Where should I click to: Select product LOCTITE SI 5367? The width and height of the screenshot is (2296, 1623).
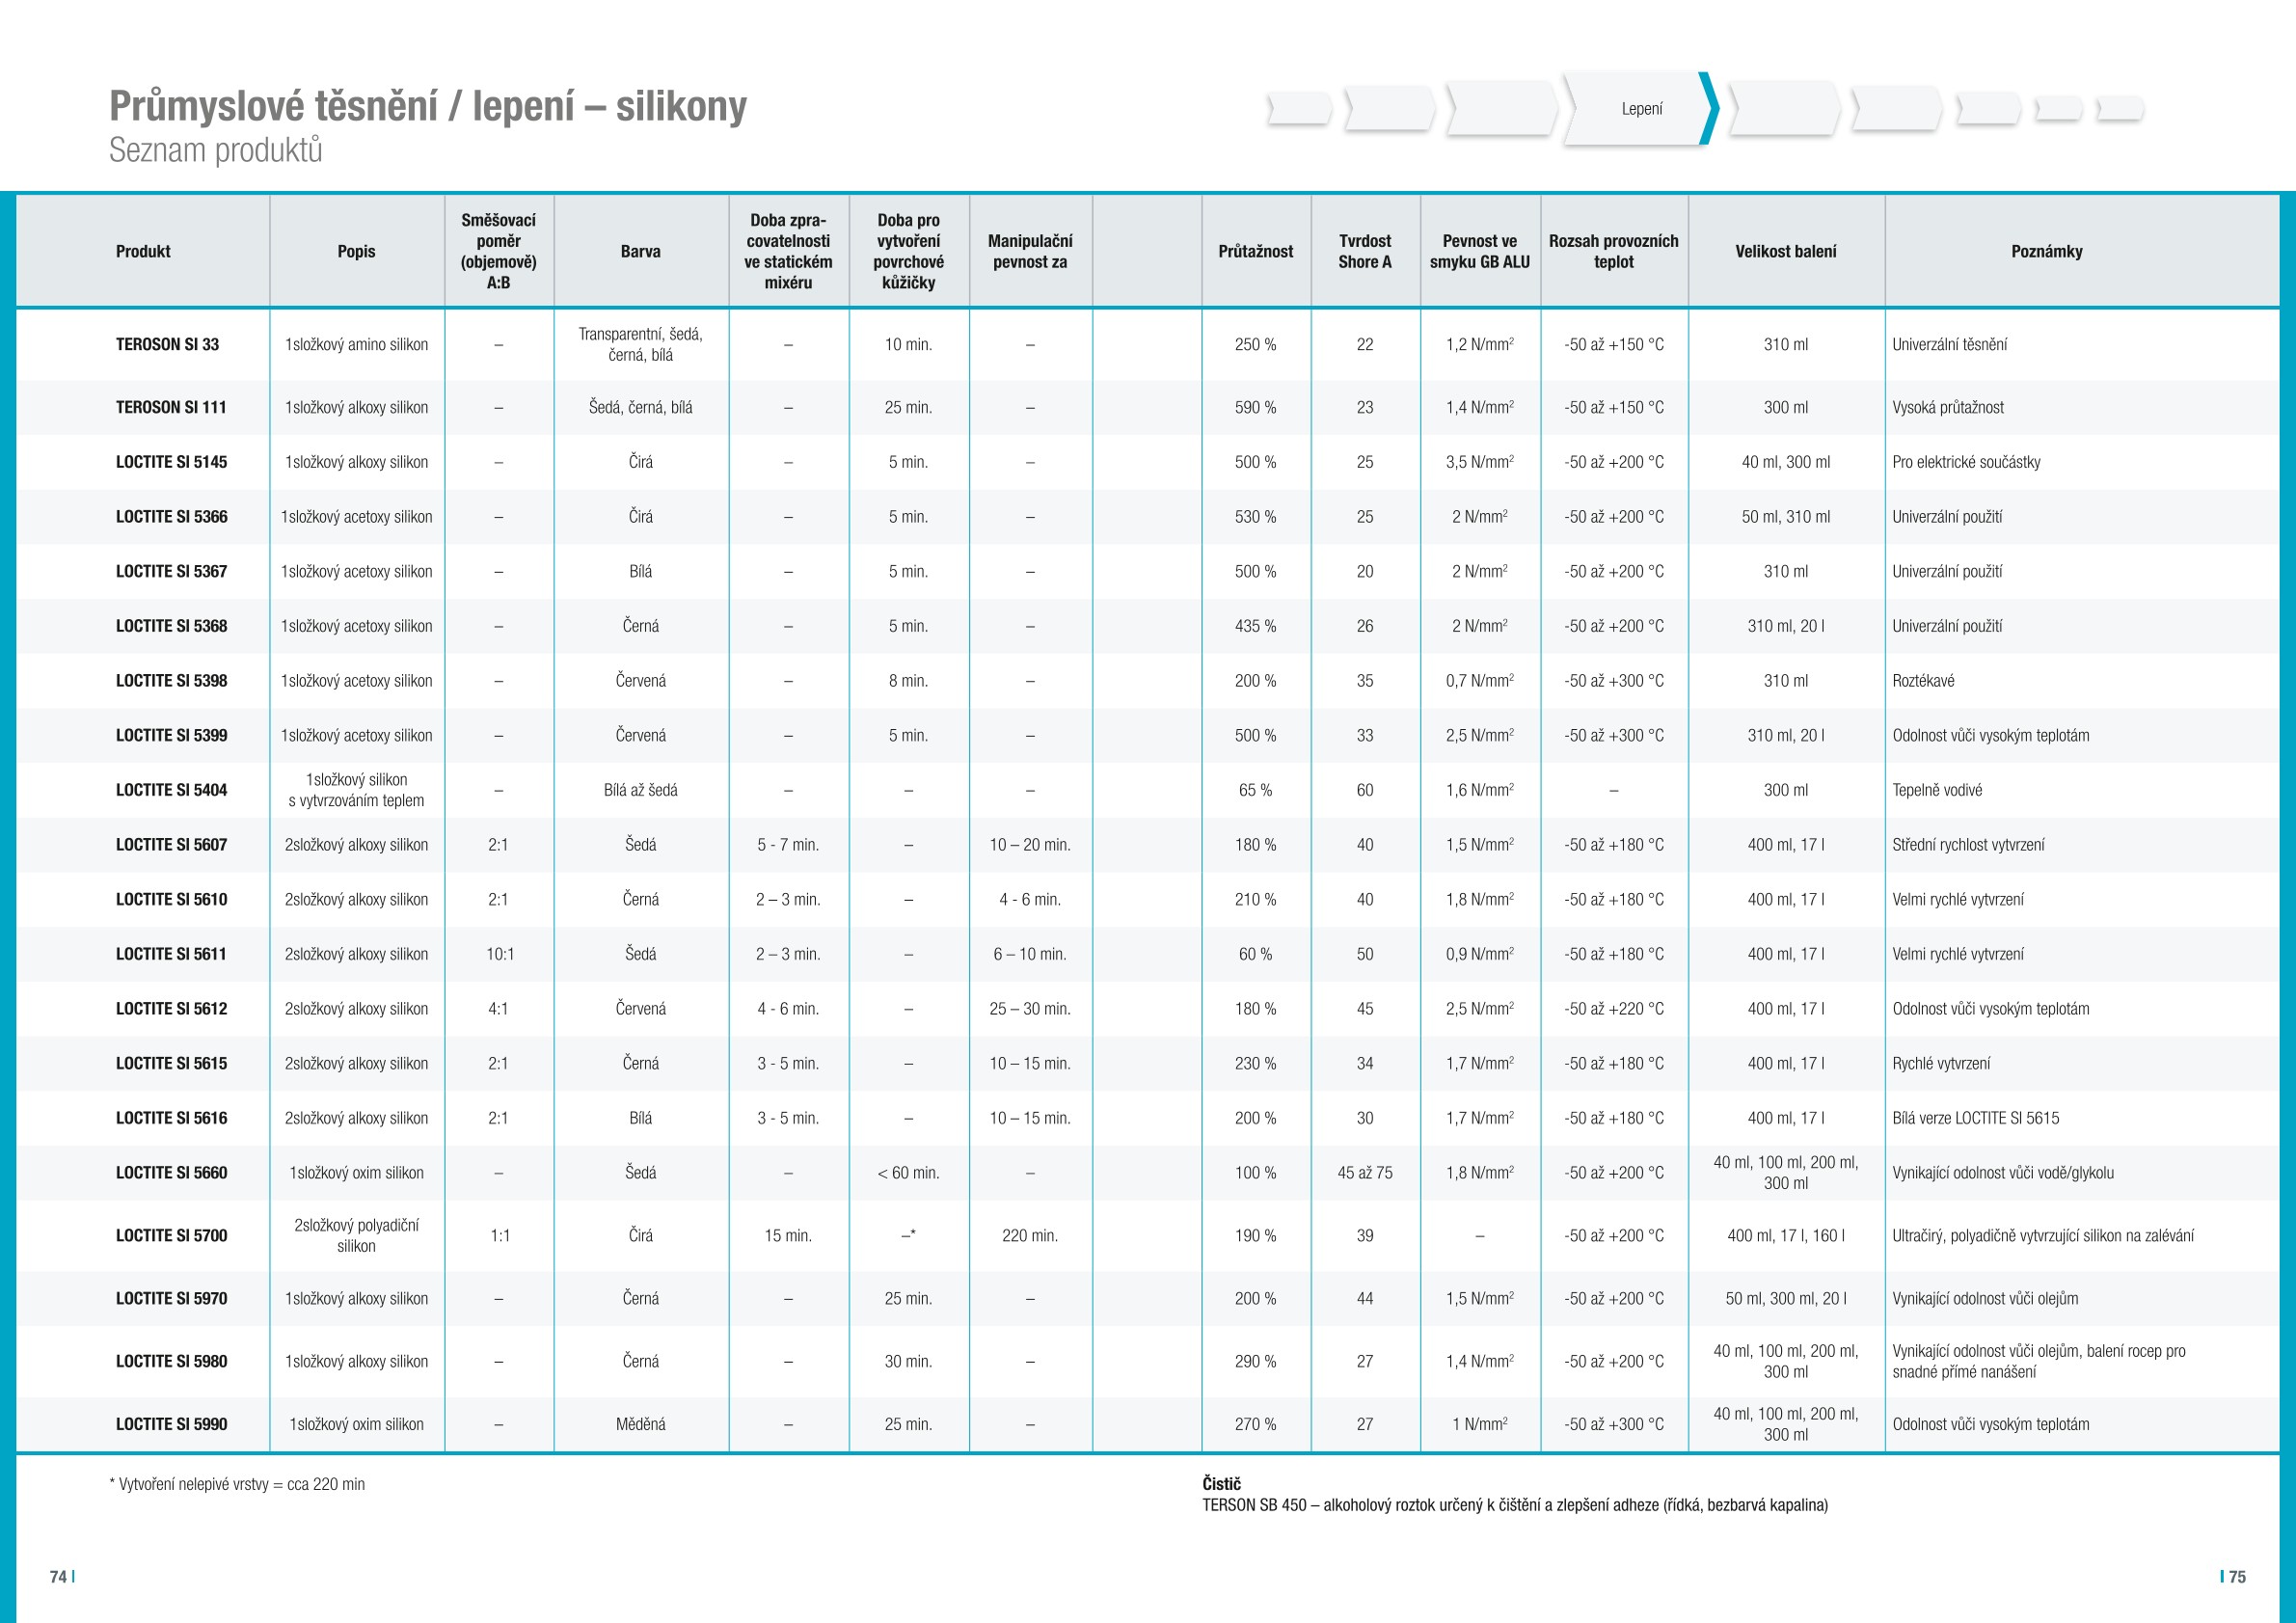point(171,572)
